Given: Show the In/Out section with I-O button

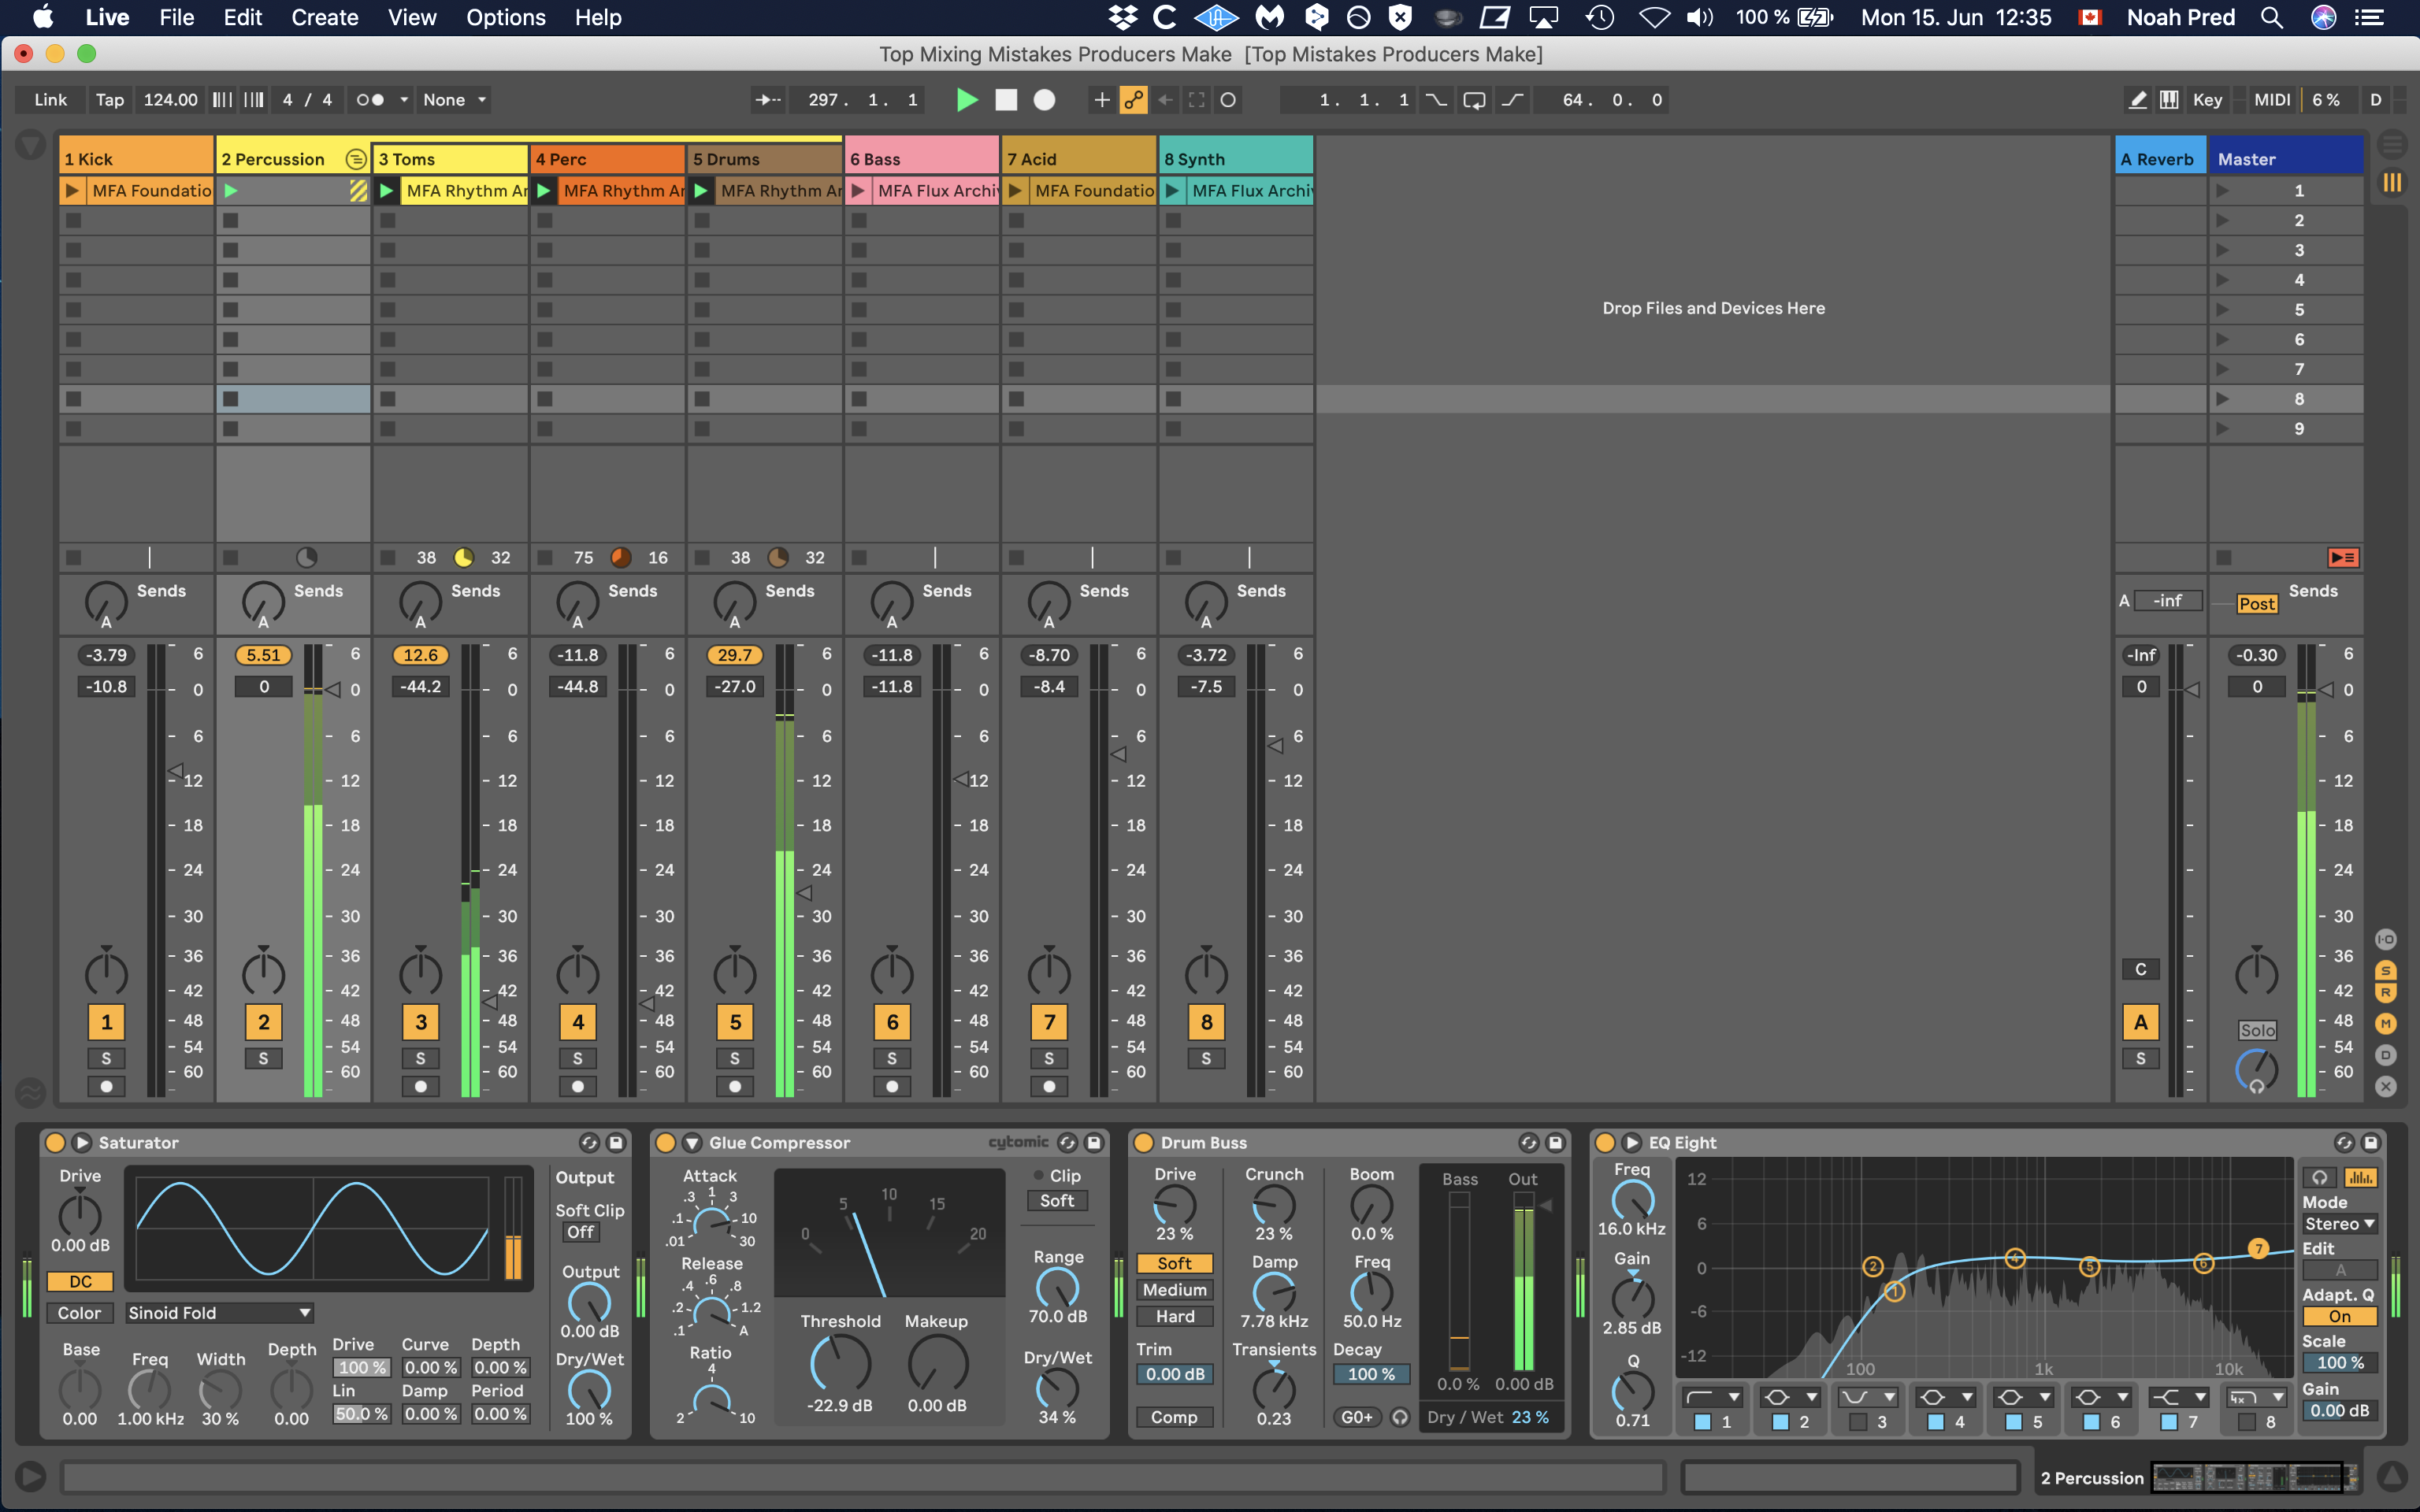Looking at the screenshot, I should pos(2386,939).
